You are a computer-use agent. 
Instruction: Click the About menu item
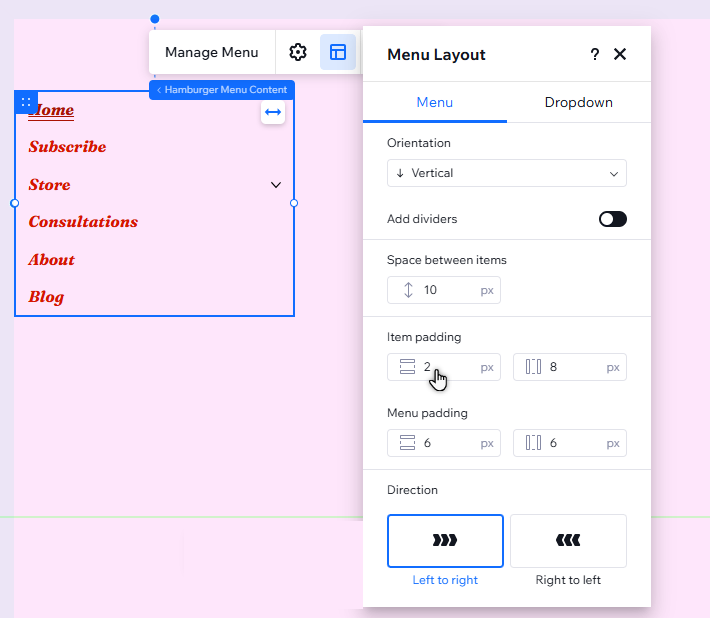(51, 260)
